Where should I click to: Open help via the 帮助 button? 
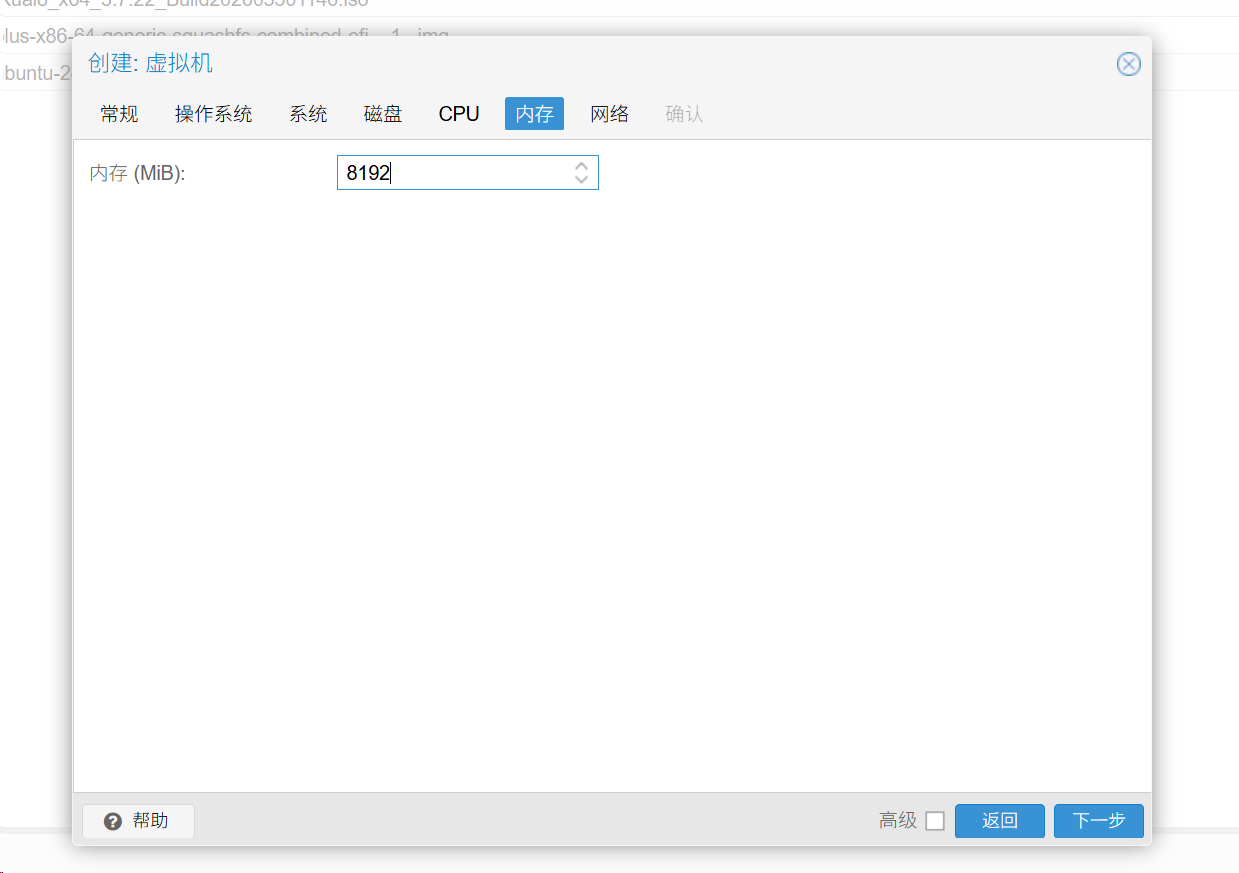[x=138, y=821]
